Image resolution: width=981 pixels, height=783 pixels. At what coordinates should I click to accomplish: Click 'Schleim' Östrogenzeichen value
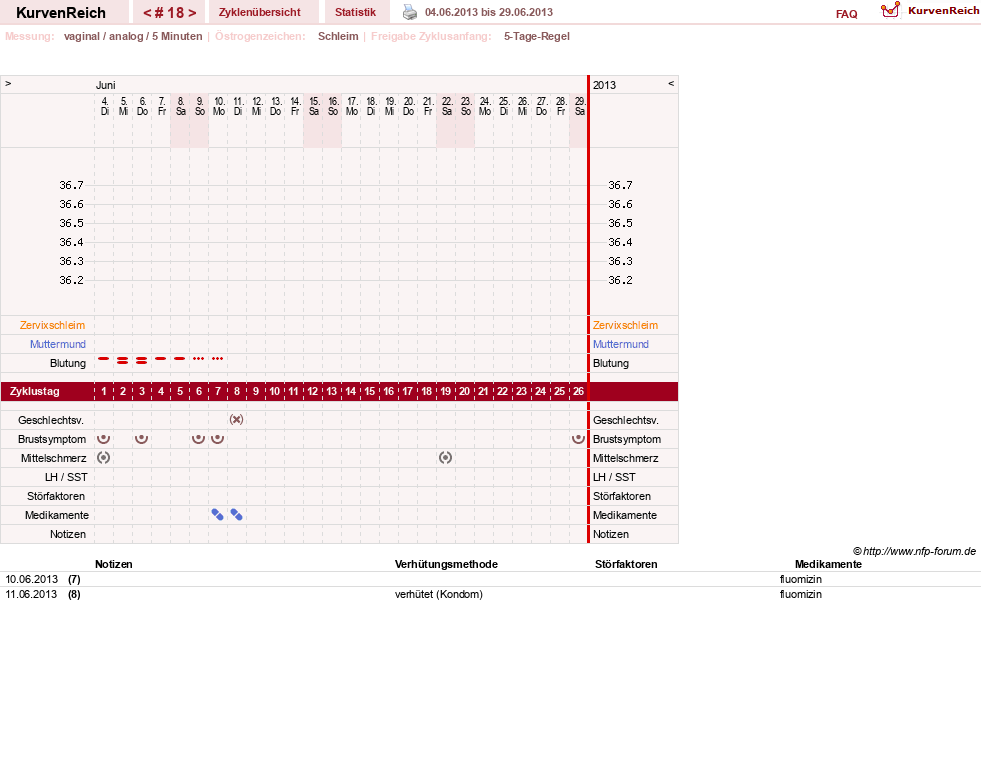coord(338,36)
